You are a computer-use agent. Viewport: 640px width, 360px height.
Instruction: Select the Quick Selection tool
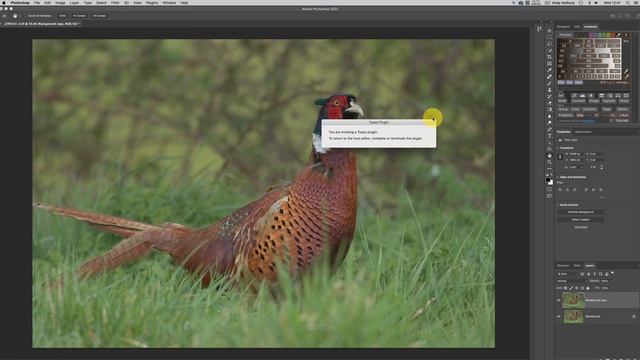click(549, 51)
